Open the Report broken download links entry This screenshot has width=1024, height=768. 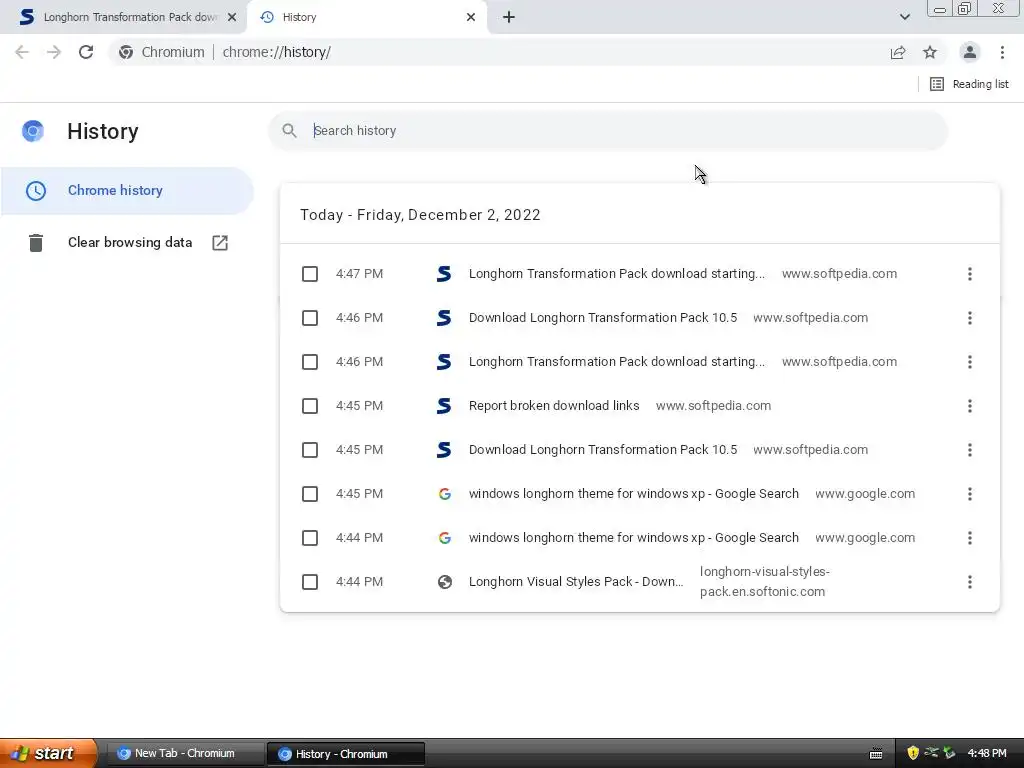[554, 406]
